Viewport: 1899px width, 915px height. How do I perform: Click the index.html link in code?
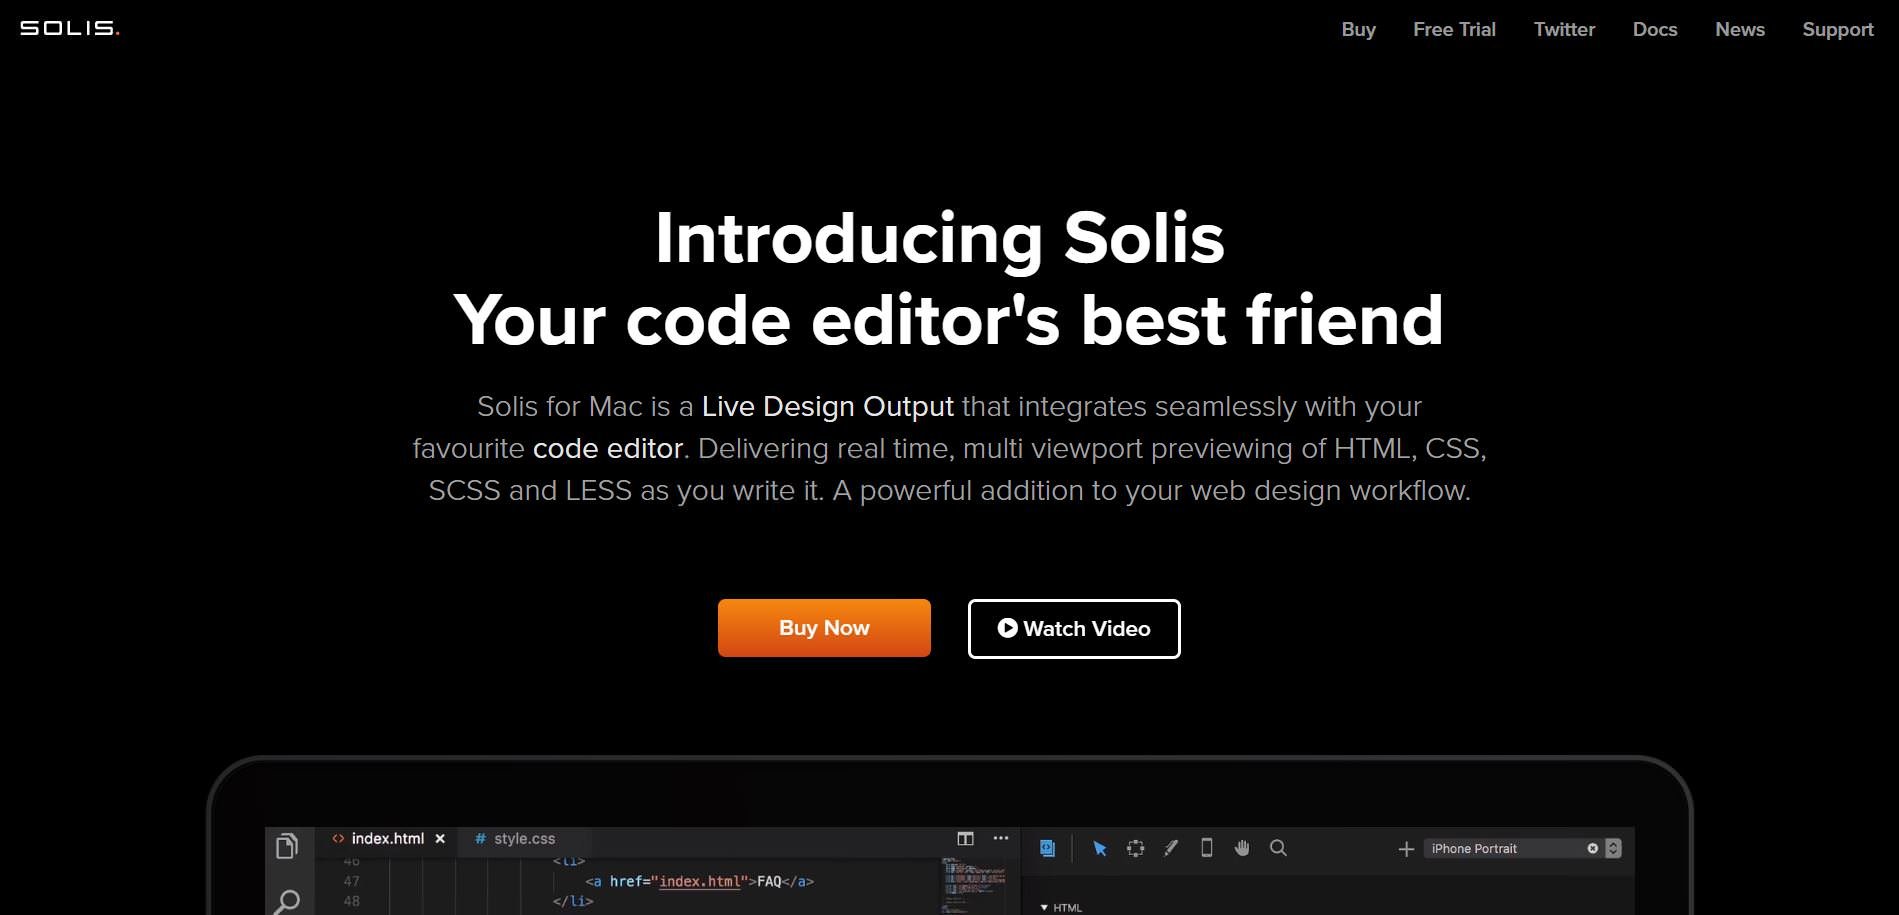click(x=700, y=881)
